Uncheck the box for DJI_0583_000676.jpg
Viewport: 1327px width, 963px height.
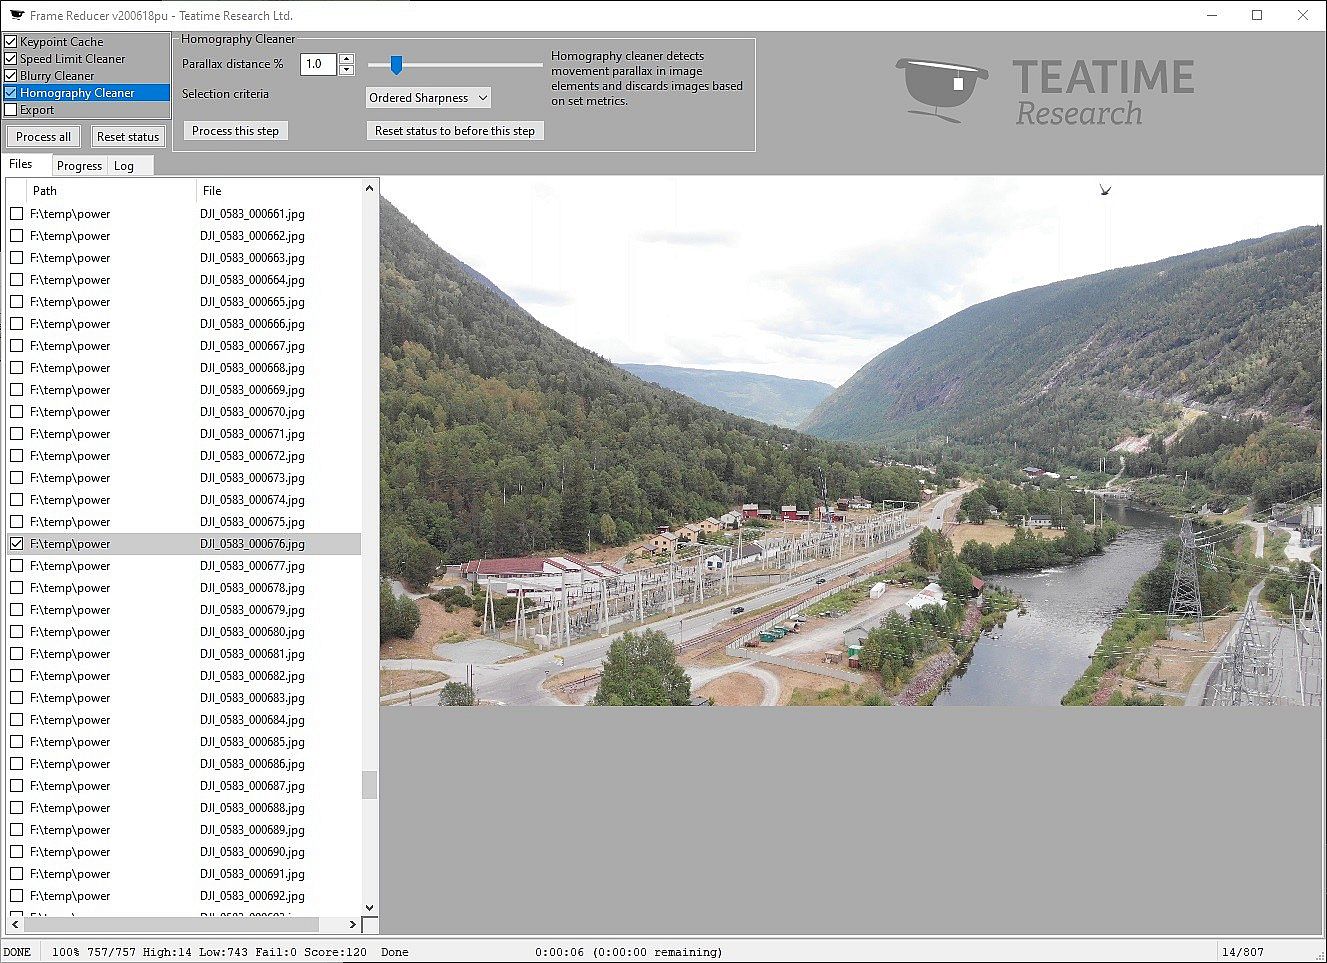tap(16, 544)
